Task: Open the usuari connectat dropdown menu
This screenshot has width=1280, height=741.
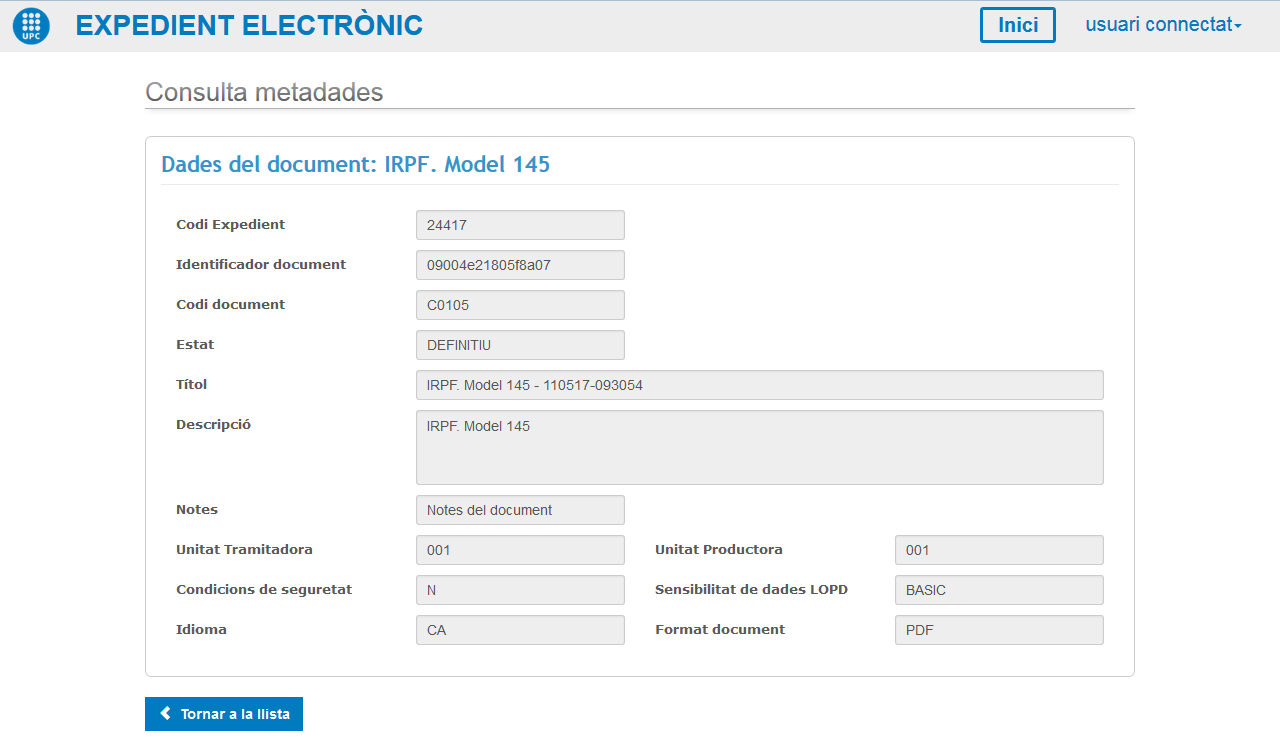Action: click(x=1163, y=25)
